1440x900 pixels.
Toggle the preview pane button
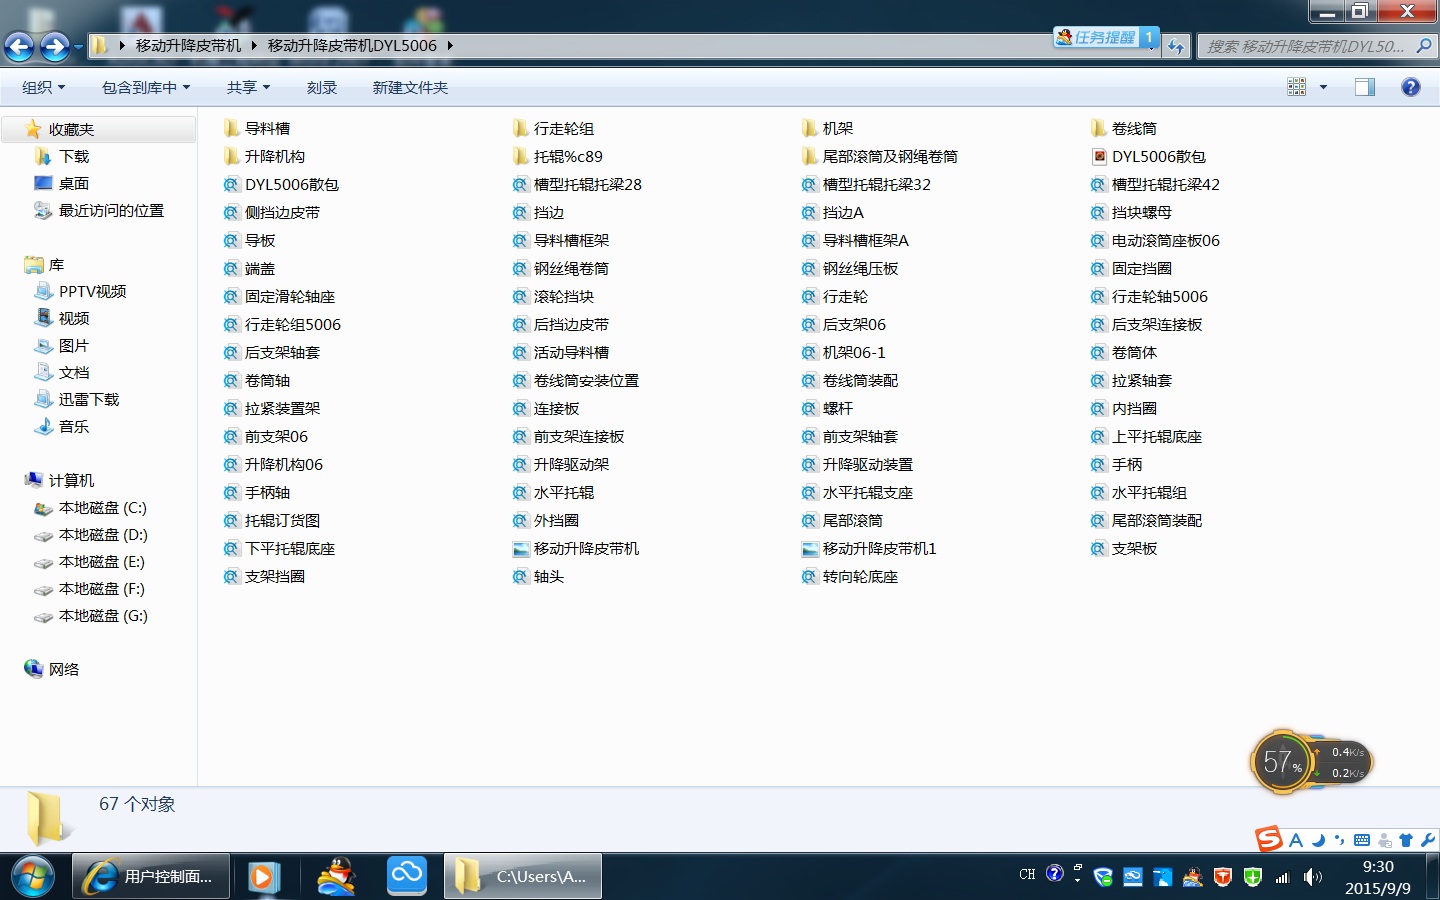pyautogui.click(x=1364, y=87)
